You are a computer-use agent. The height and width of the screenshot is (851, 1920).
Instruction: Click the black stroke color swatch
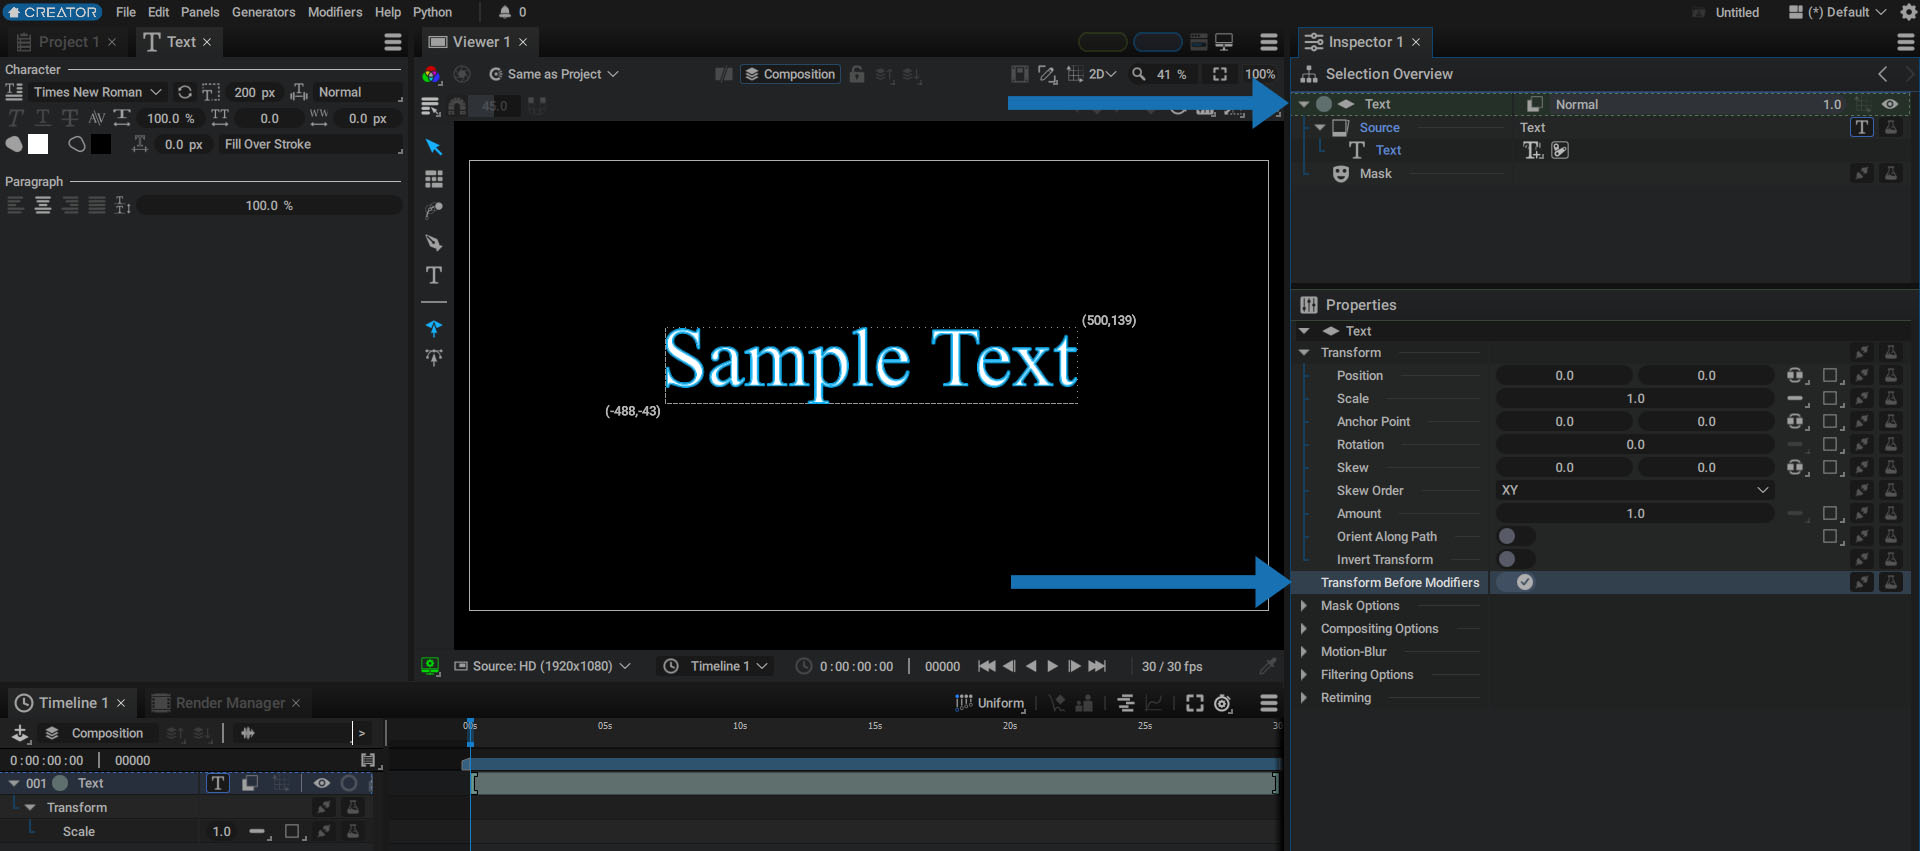coord(101,144)
